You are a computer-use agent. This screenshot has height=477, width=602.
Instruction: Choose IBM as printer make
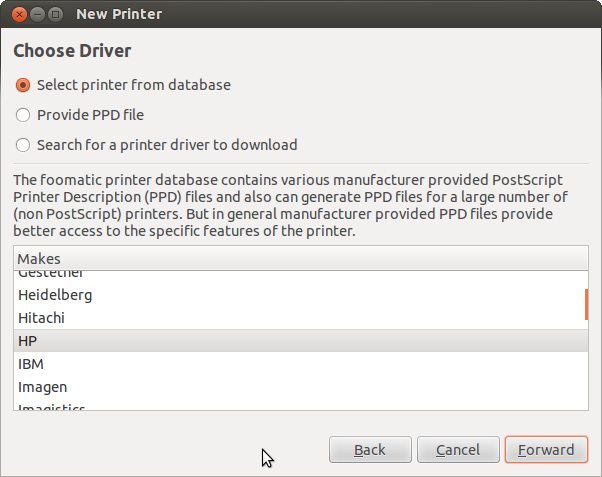point(31,364)
